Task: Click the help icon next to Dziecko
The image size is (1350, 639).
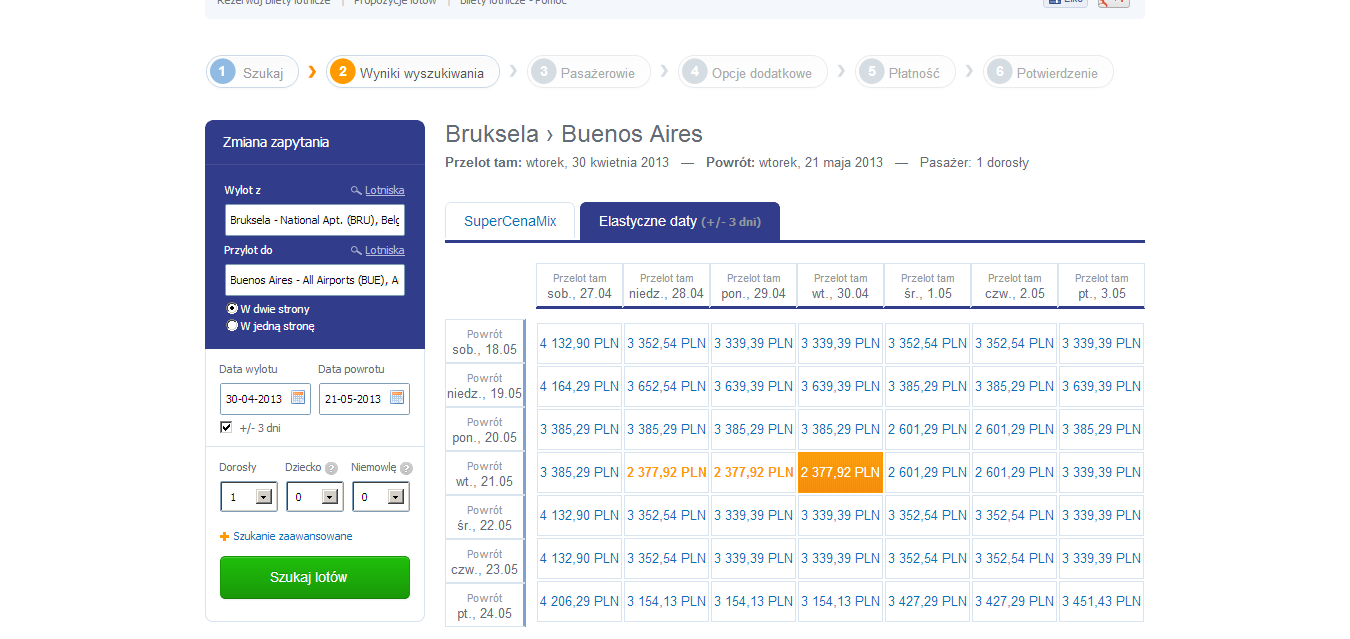Action: (331, 468)
